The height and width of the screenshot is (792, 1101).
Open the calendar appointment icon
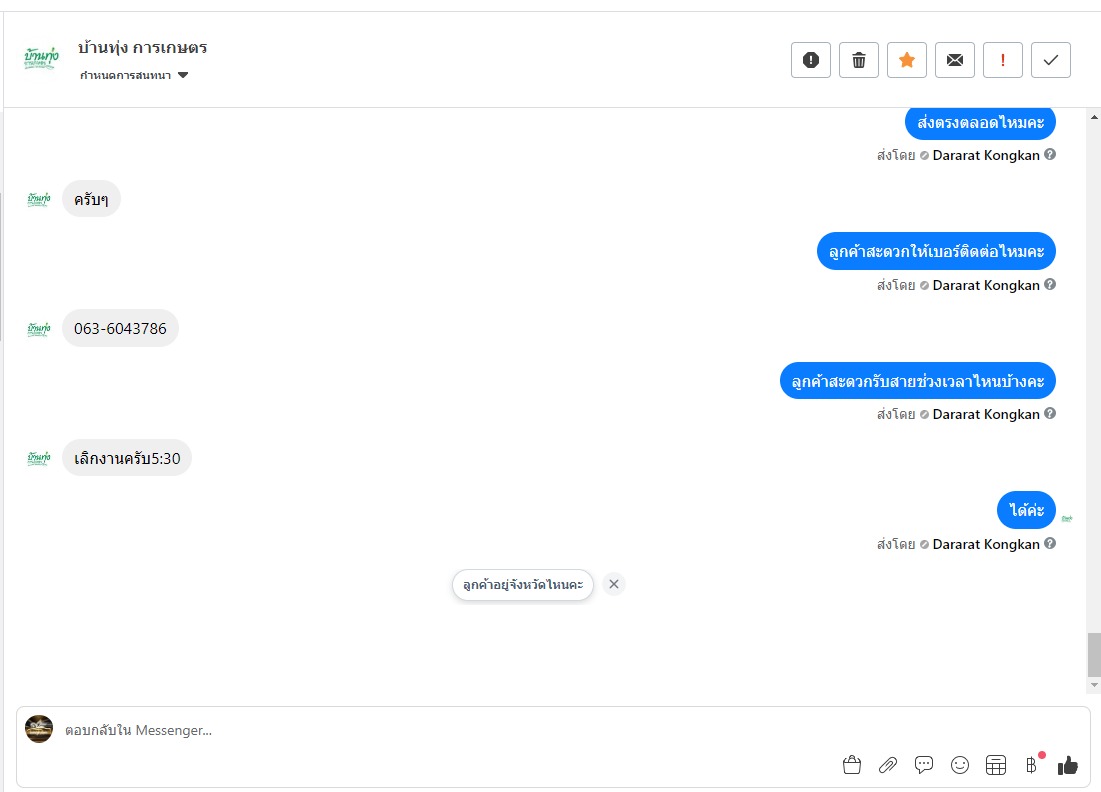[x=996, y=765]
